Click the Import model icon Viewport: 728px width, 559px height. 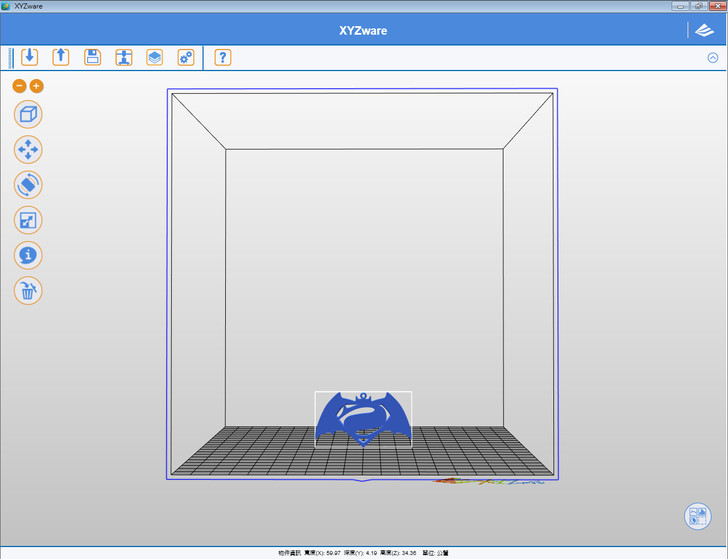click(29, 57)
